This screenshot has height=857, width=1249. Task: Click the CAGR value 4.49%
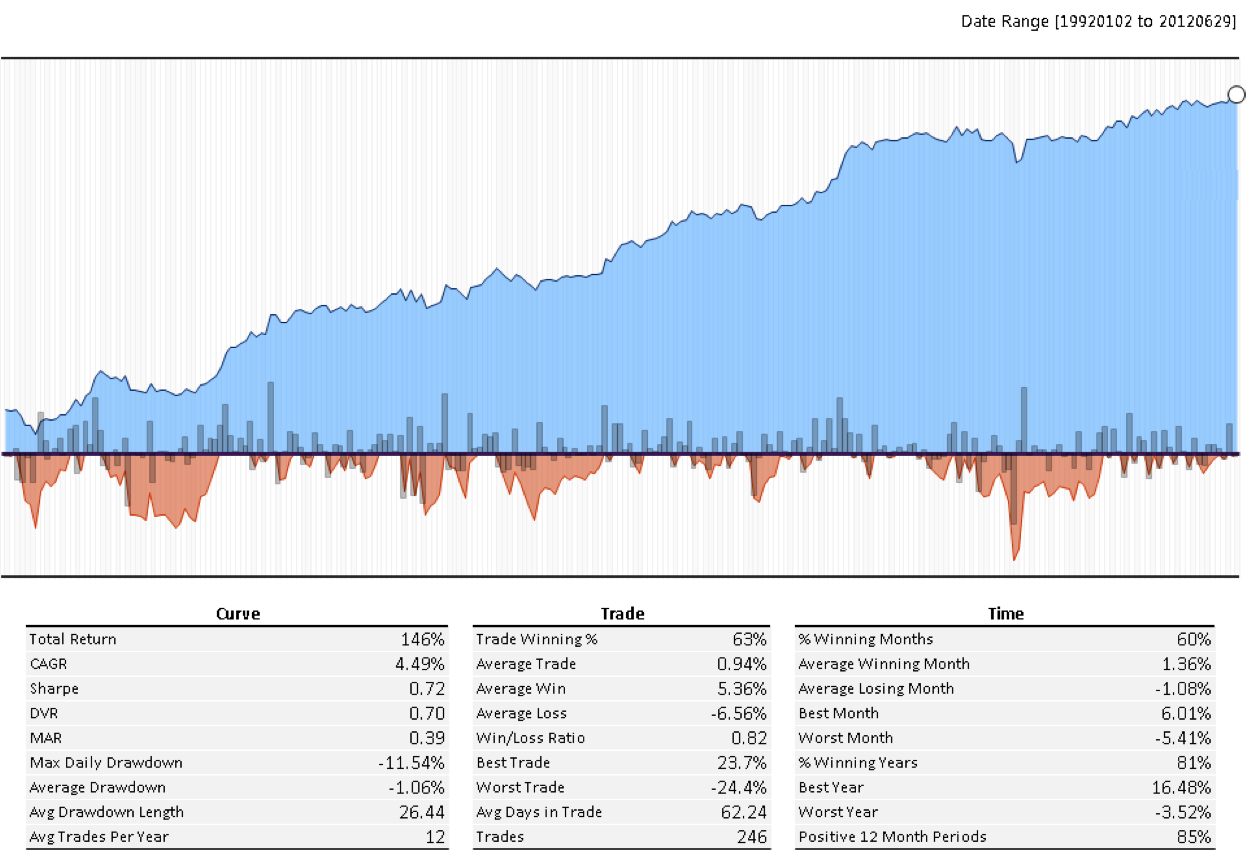pyautogui.click(x=423, y=664)
